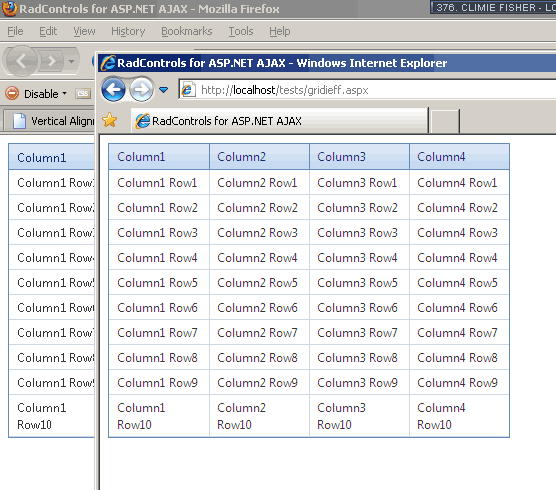556x490 pixels.
Task: Select cell 'Column3 Row2' in IE grid
Action: 359,207
